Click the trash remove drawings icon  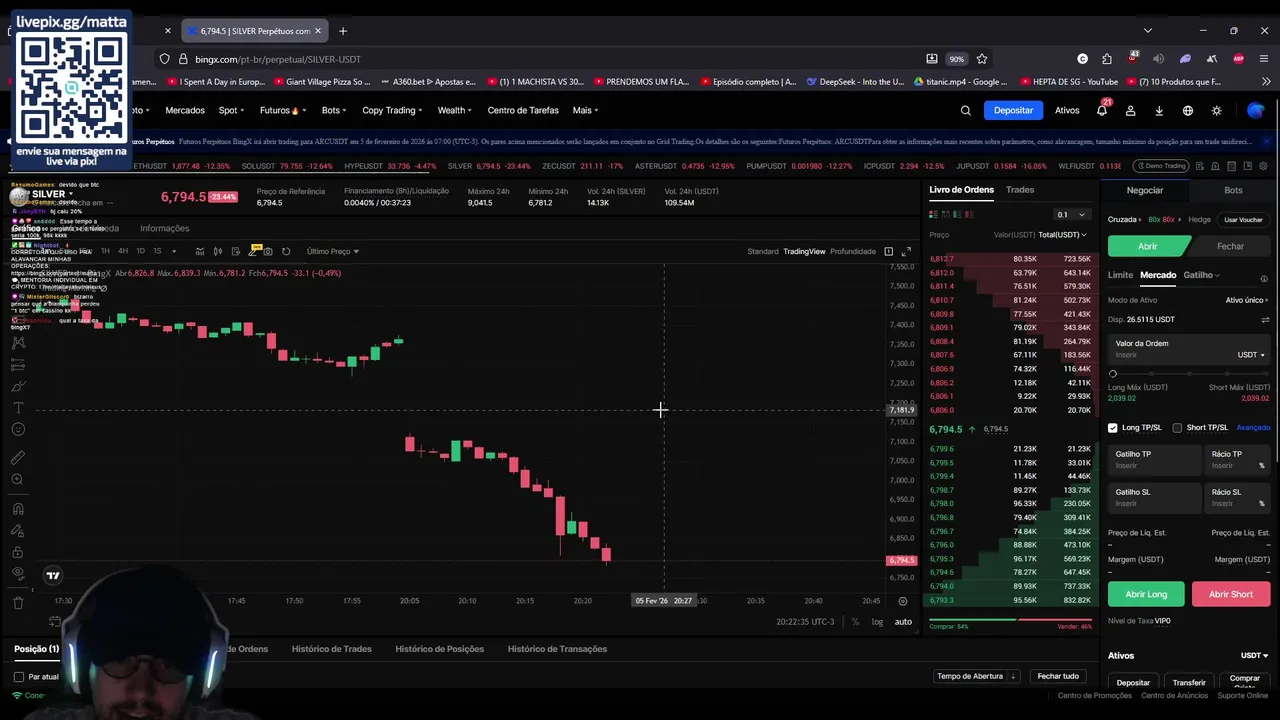[x=18, y=602]
